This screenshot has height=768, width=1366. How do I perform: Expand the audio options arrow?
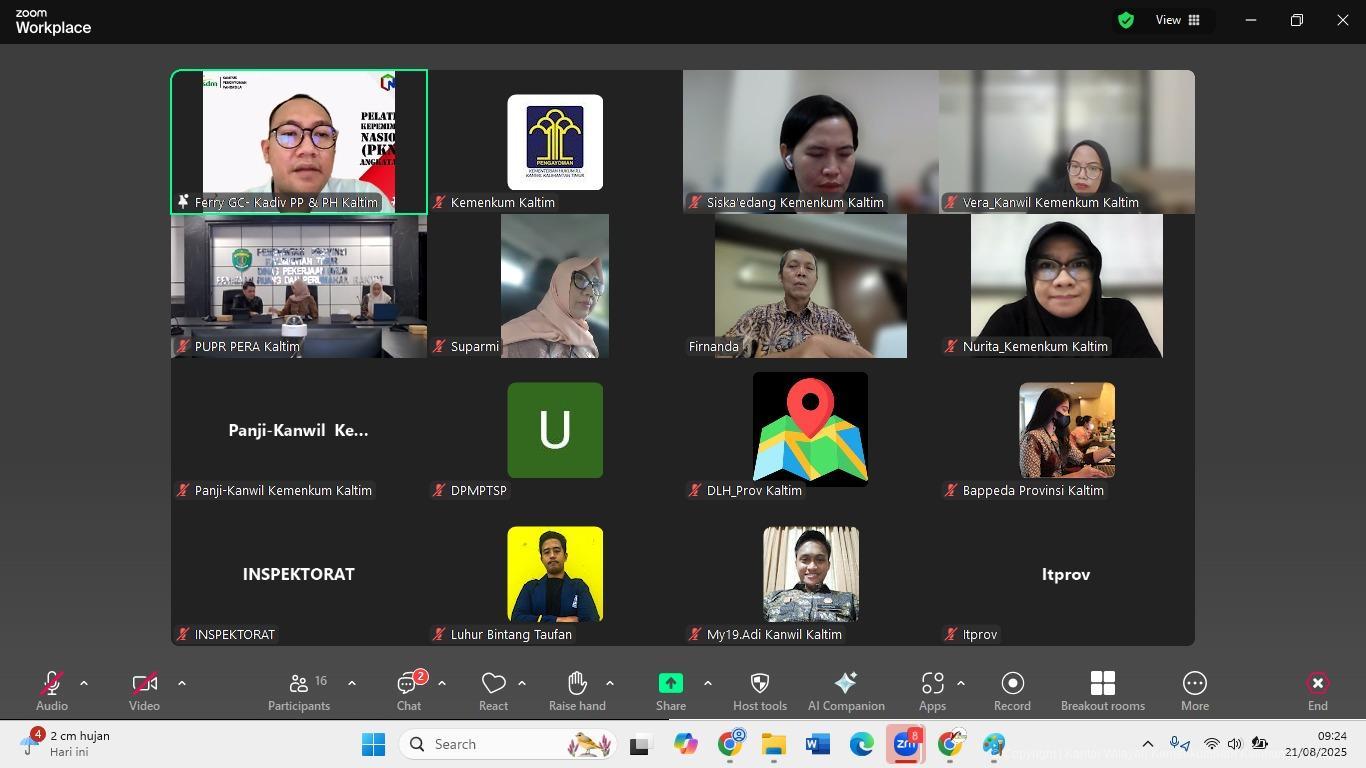[84, 683]
